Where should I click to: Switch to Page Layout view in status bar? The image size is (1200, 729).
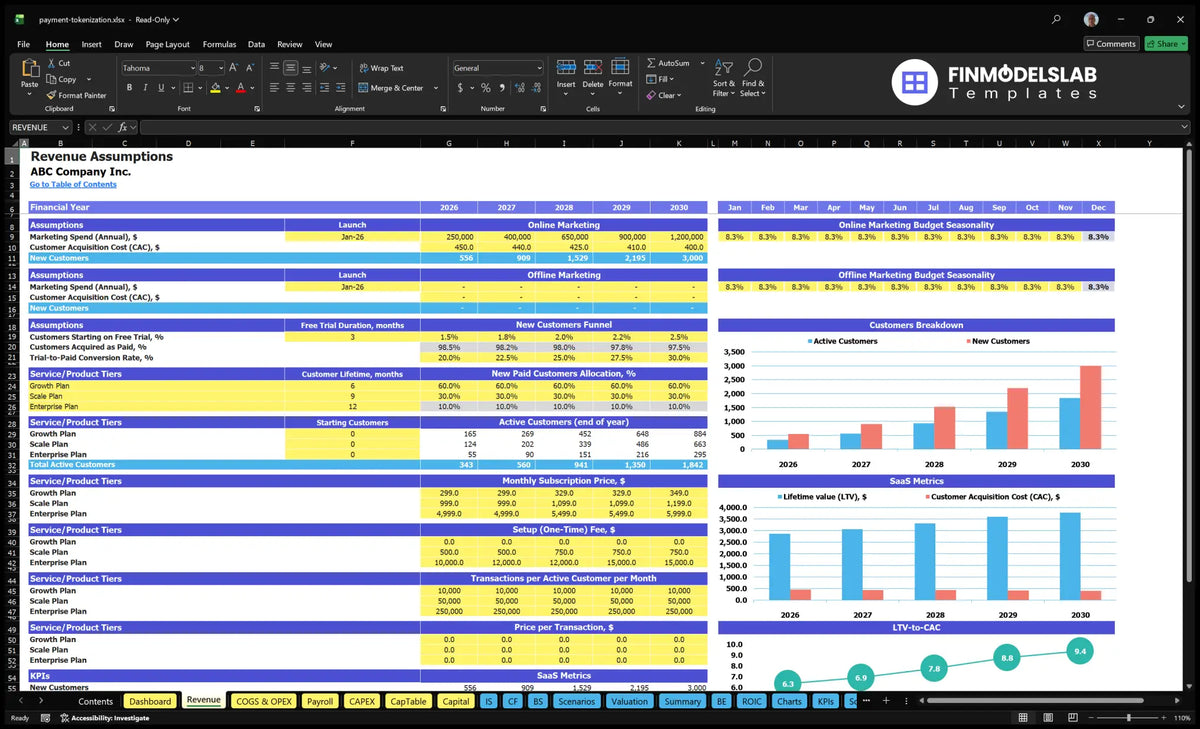click(x=1047, y=718)
